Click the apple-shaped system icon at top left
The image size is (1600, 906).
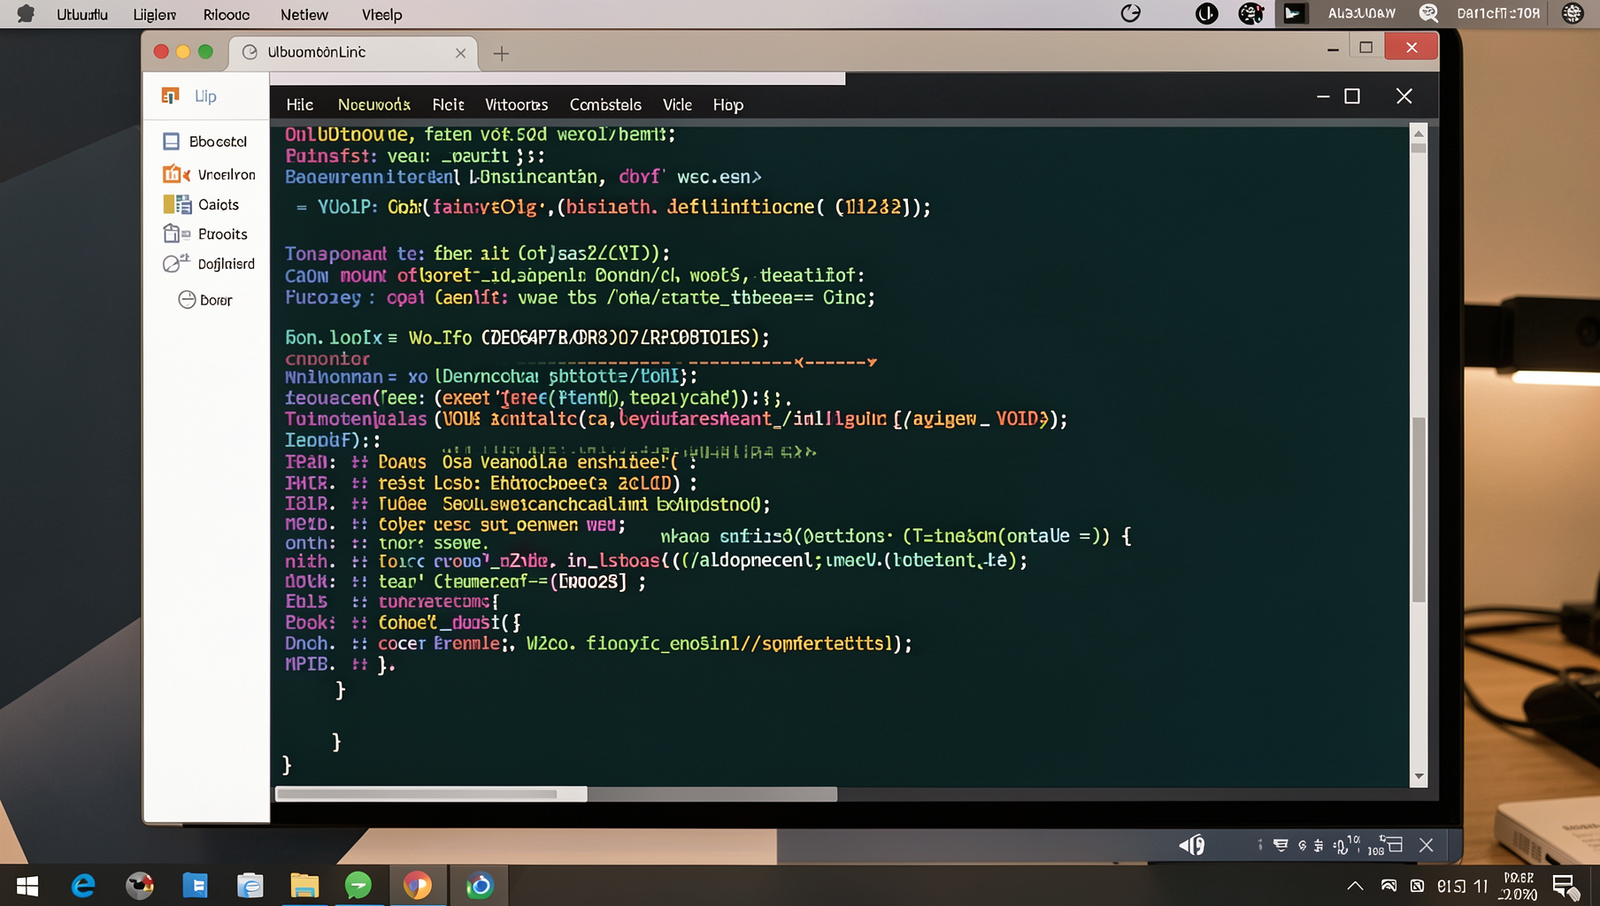[26, 14]
